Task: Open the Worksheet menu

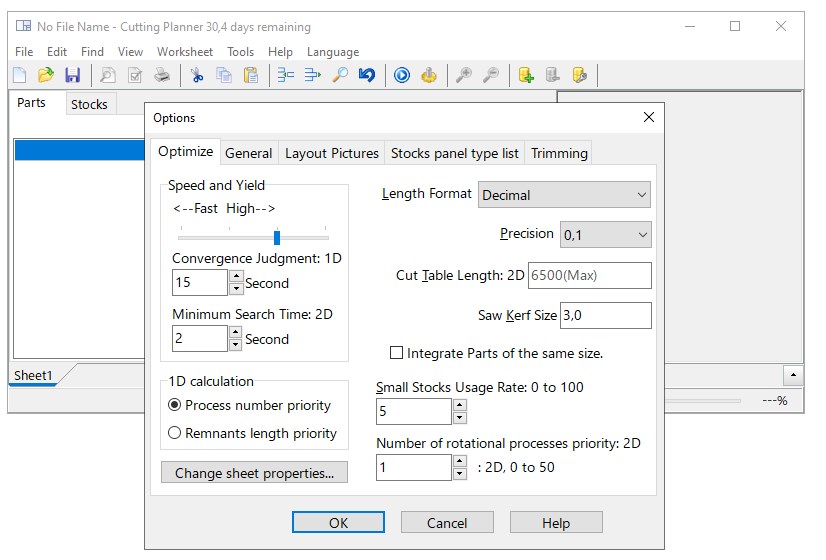Action: point(185,52)
